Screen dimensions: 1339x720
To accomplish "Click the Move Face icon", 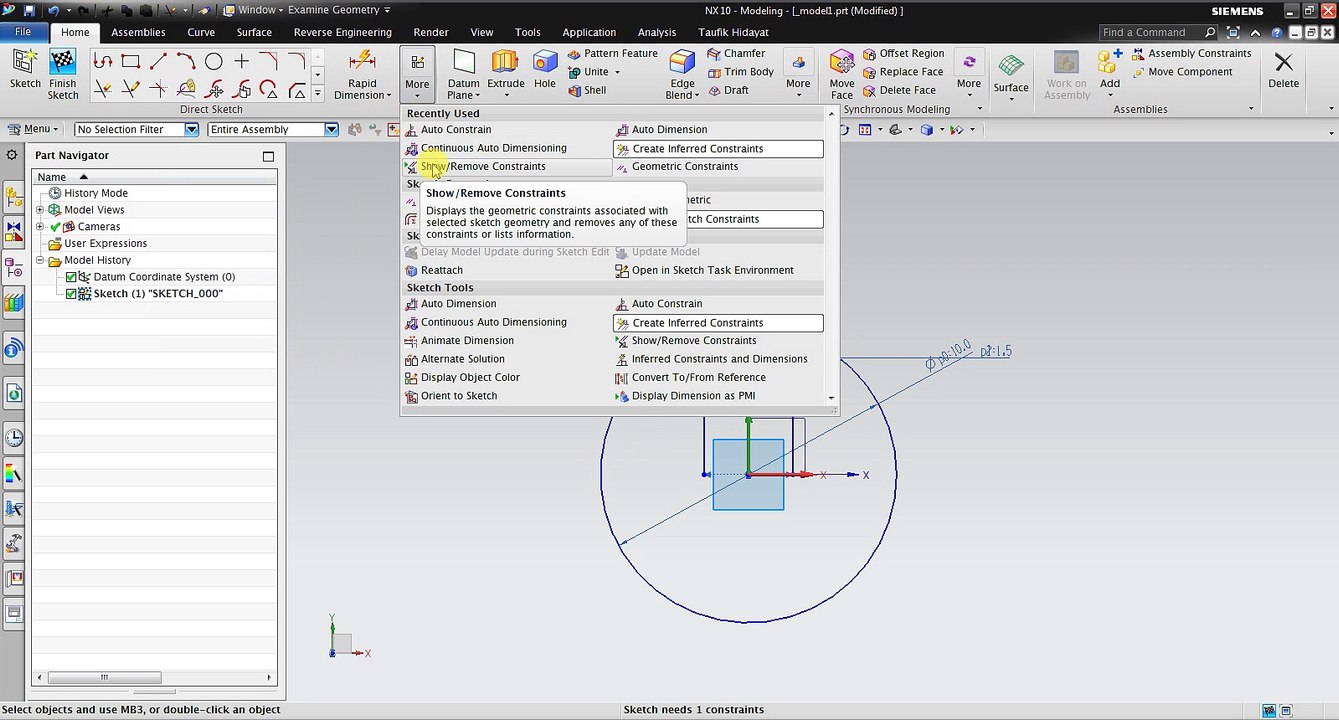I will (842, 62).
